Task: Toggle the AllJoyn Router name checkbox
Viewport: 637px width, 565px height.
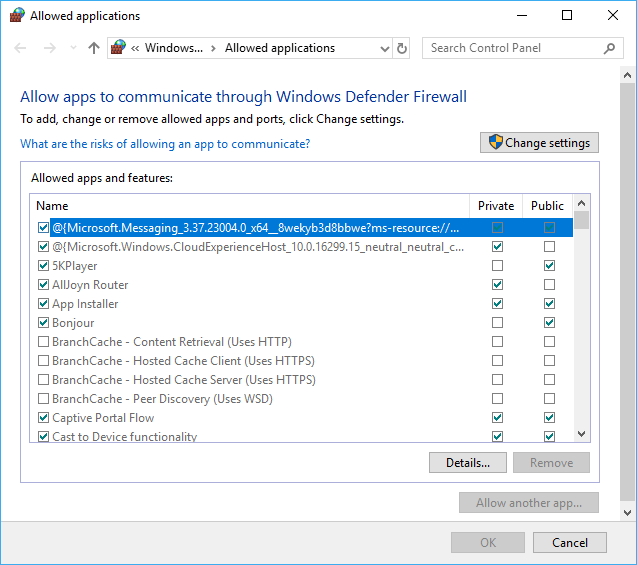Action: pos(43,284)
